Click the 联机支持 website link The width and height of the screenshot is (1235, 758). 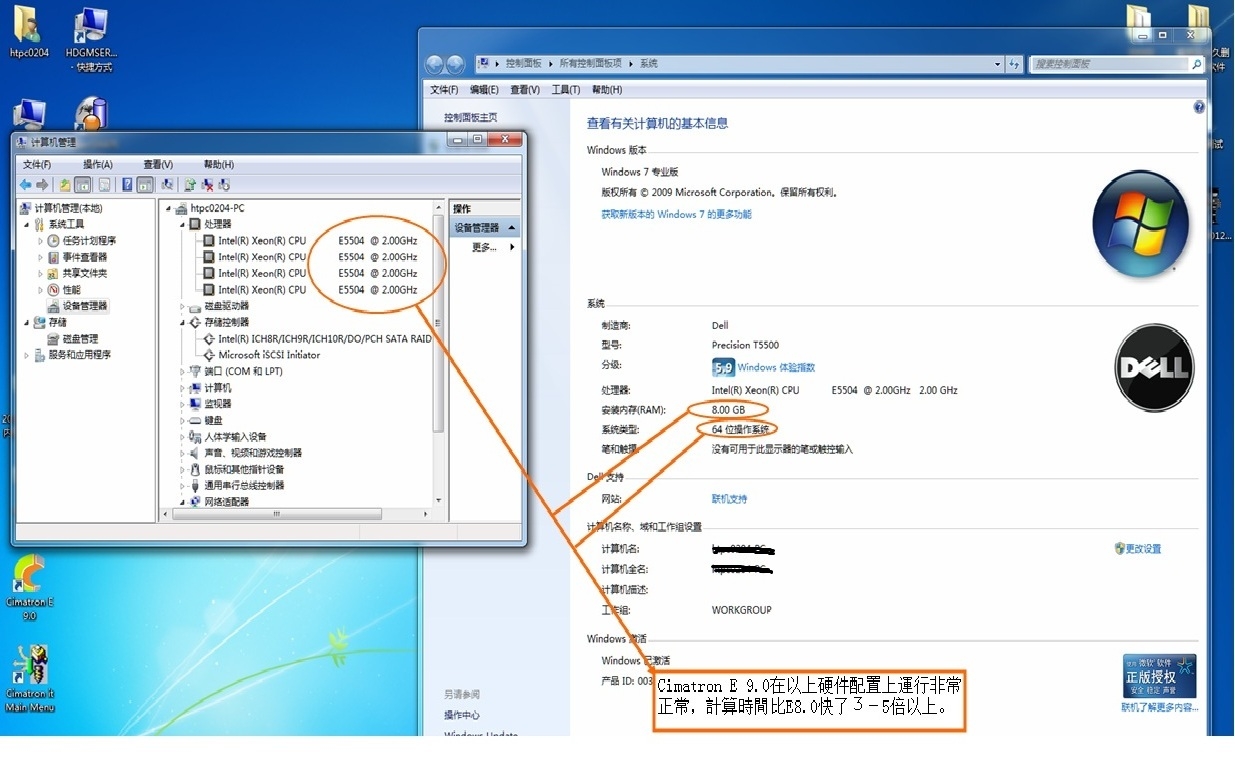[x=730, y=499]
